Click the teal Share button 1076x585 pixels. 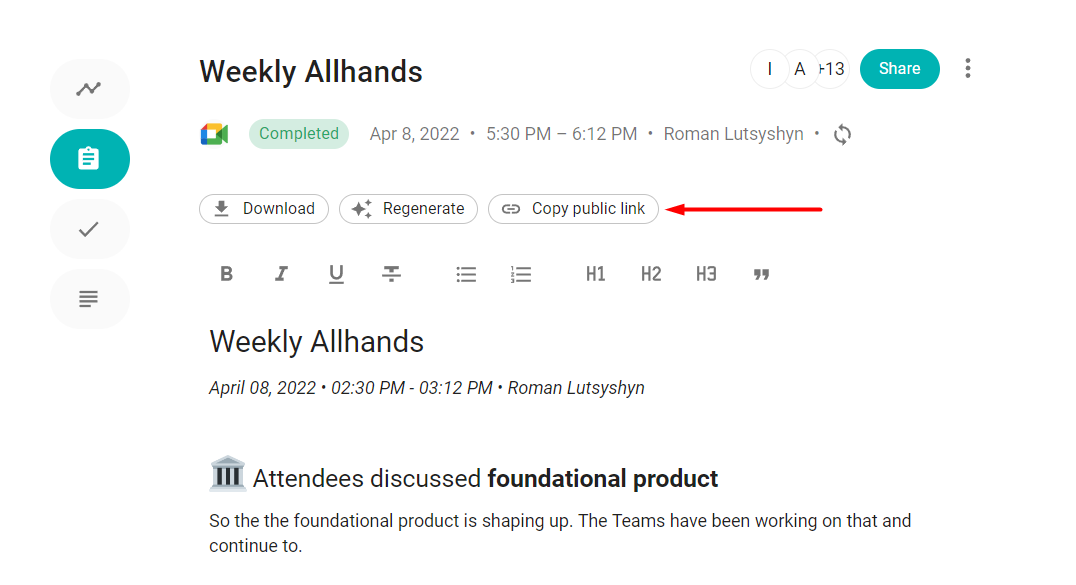click(899, 69)
